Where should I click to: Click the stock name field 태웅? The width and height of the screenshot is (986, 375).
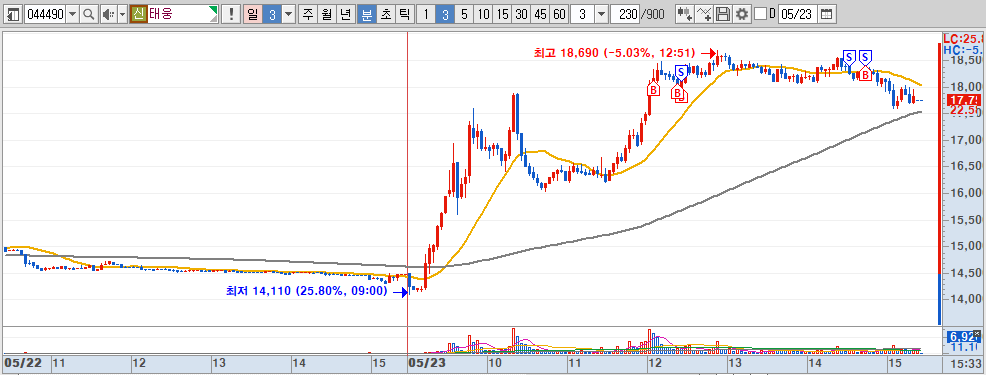coord(183,14)
